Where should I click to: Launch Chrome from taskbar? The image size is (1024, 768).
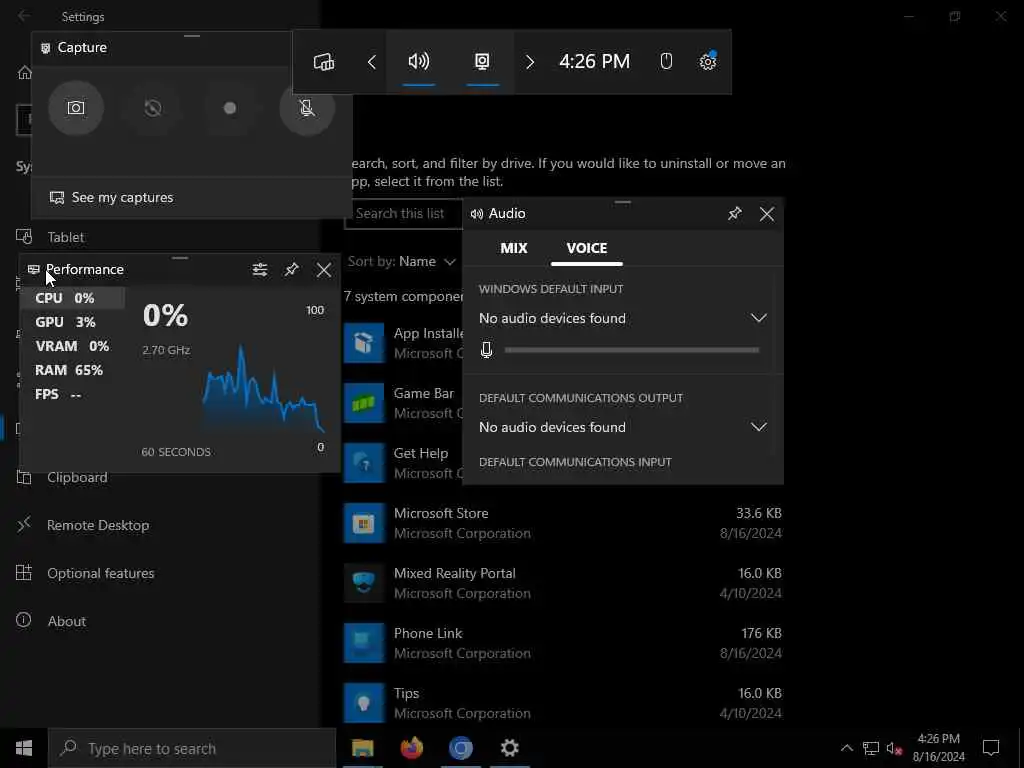pyautogui.click(x=460, y=748)
